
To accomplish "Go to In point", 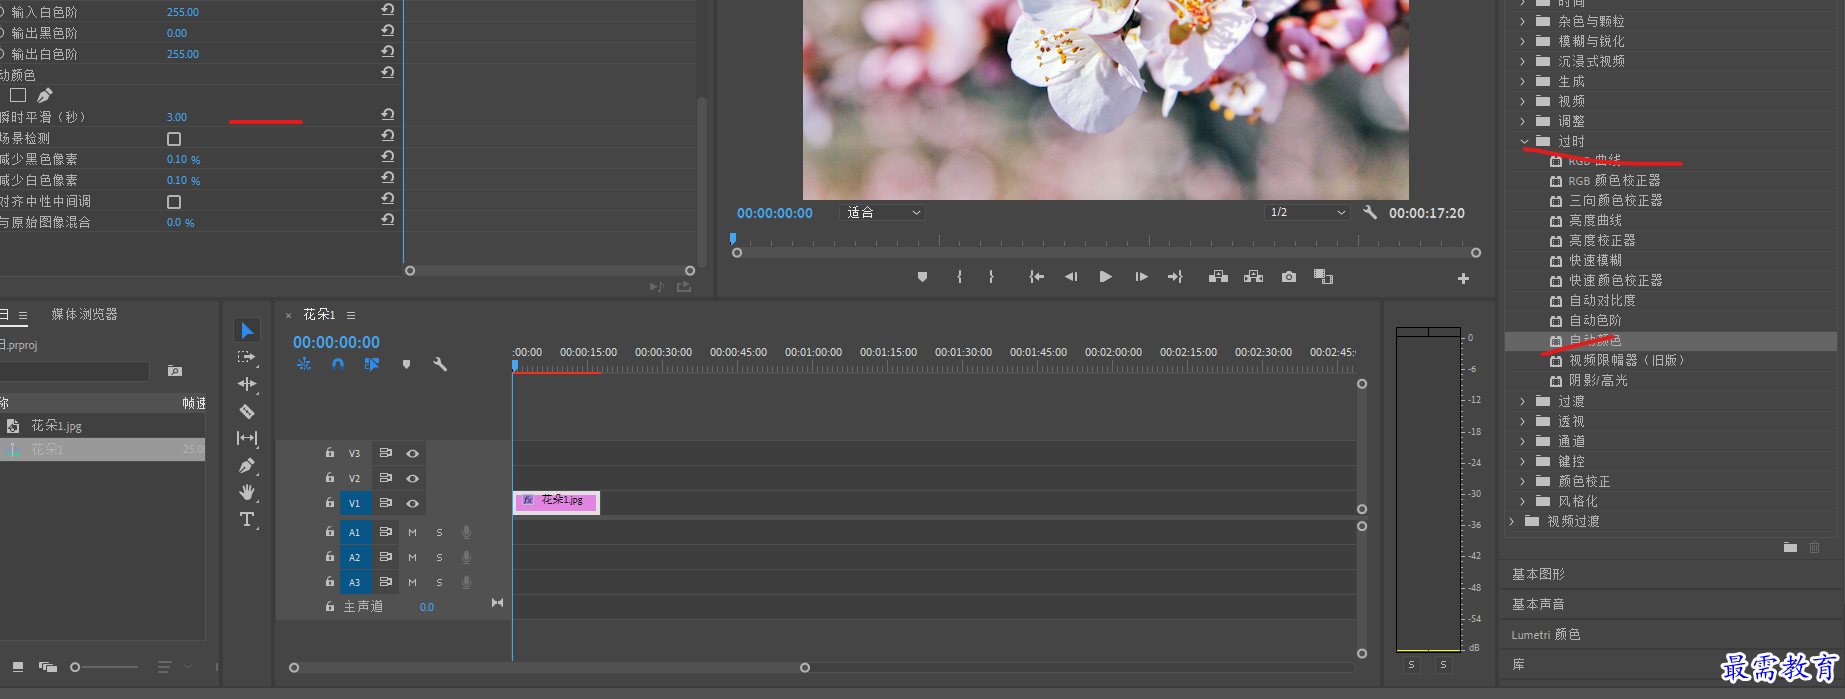I will click(x=1037, y=277).
